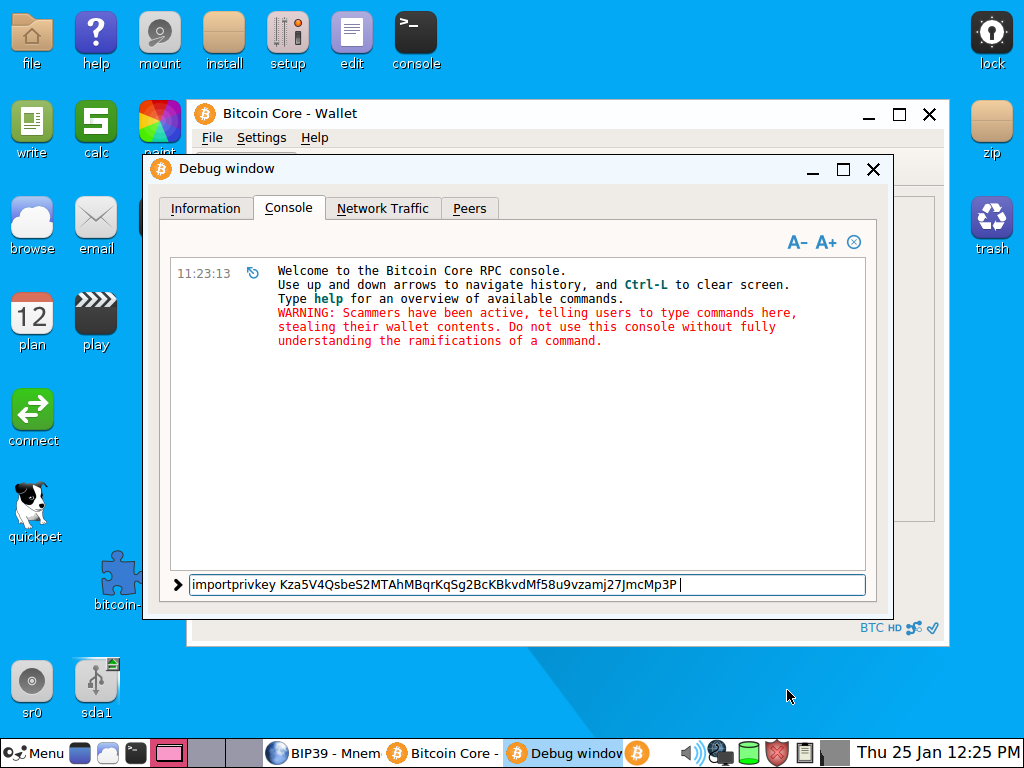Open the File menu in Bitcoin Core
Screen dimensions: 1024x768
click(212, 138)
